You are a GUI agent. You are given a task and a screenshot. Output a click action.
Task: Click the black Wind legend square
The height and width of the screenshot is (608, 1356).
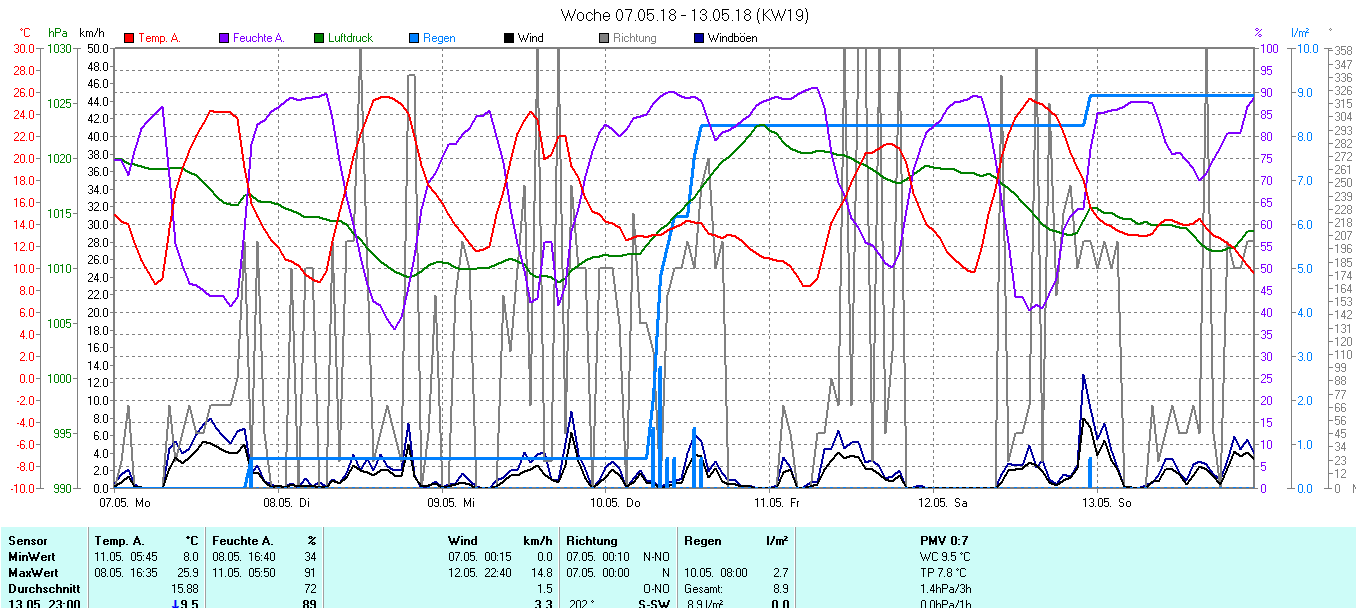(x=509, y=38)
